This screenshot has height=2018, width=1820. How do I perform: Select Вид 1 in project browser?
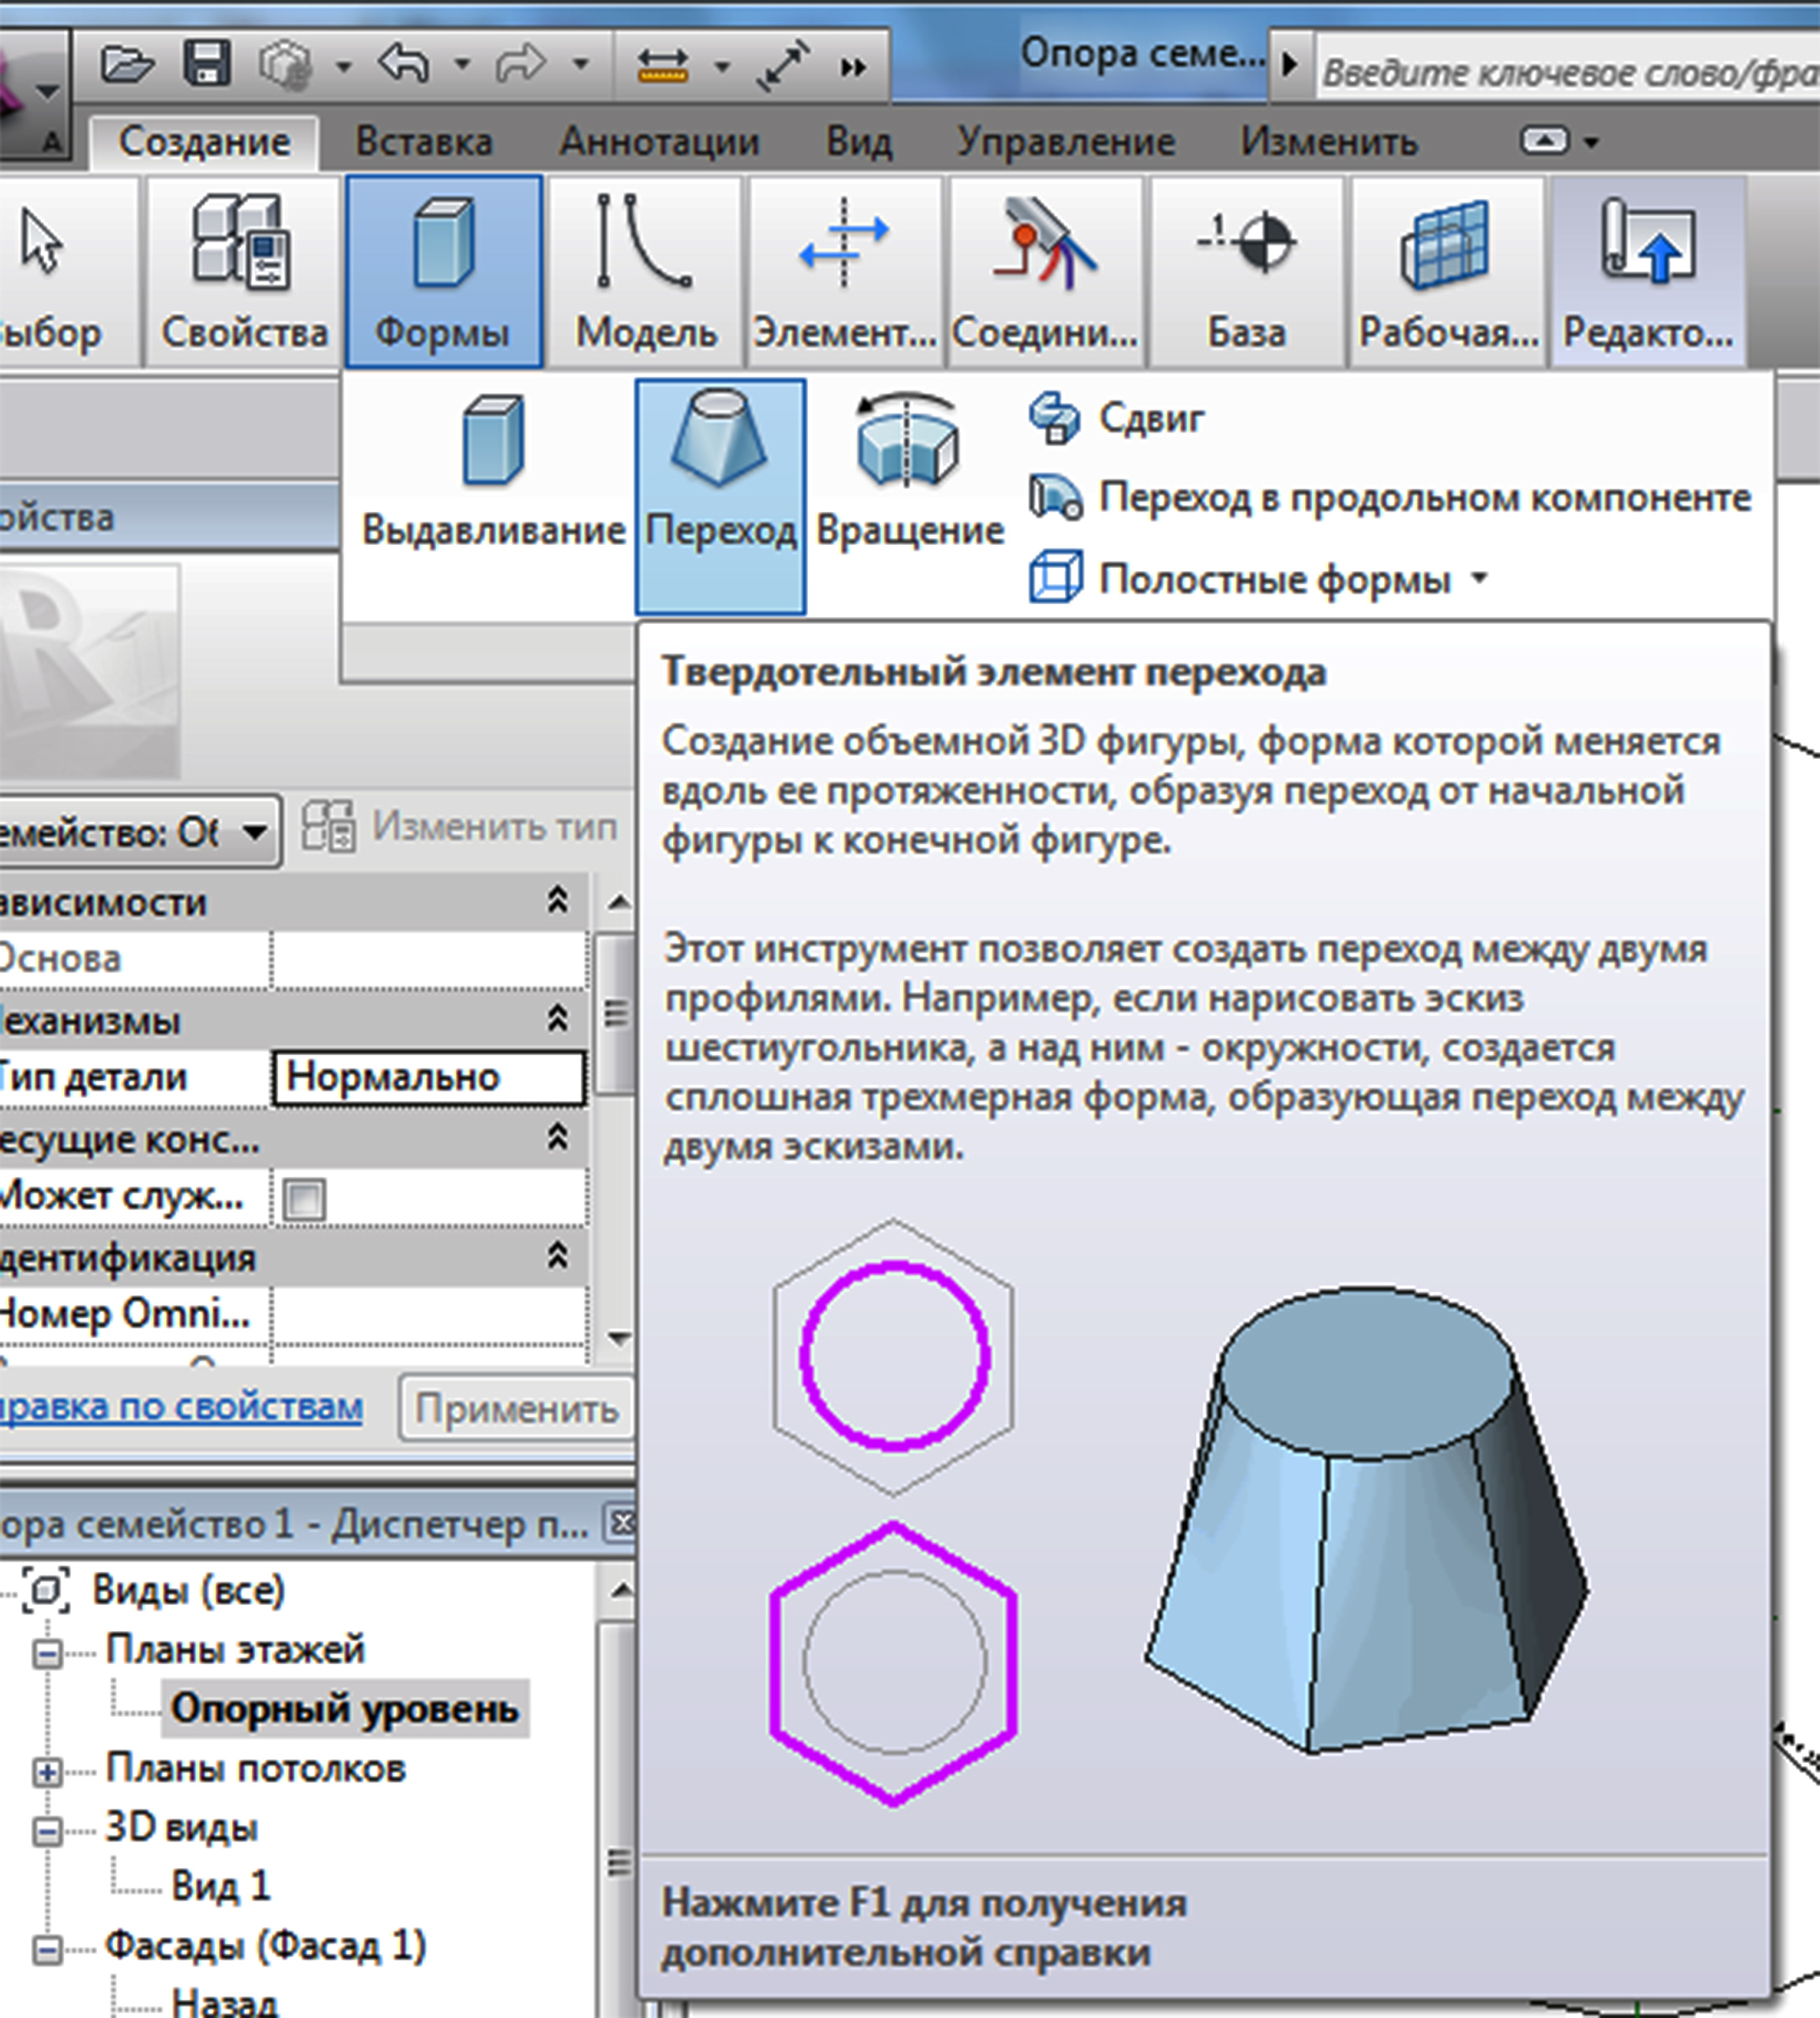point(220,1886)
